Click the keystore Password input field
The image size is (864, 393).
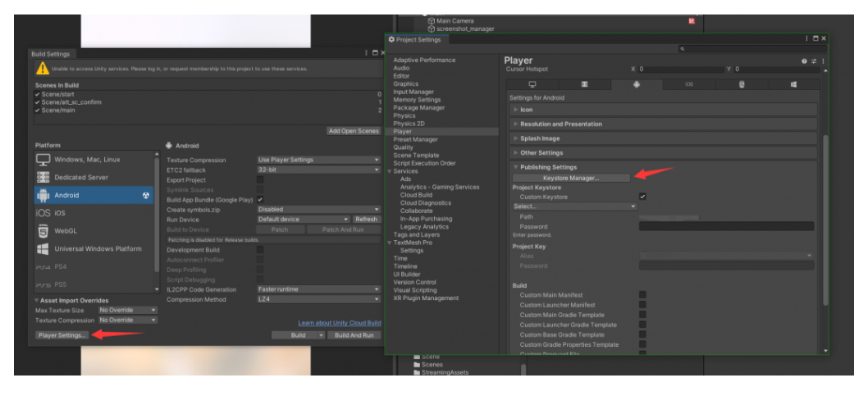(x=726, y=227)
